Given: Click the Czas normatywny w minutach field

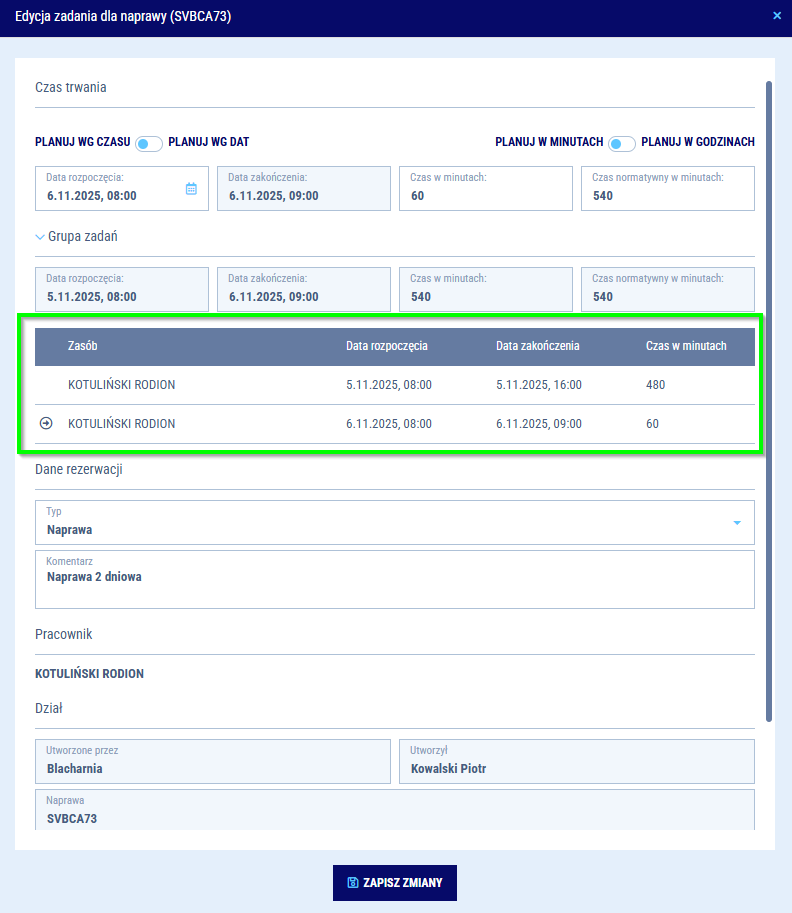Looking at the screenshot, I should pyautogui.click(x=667, y=189).
